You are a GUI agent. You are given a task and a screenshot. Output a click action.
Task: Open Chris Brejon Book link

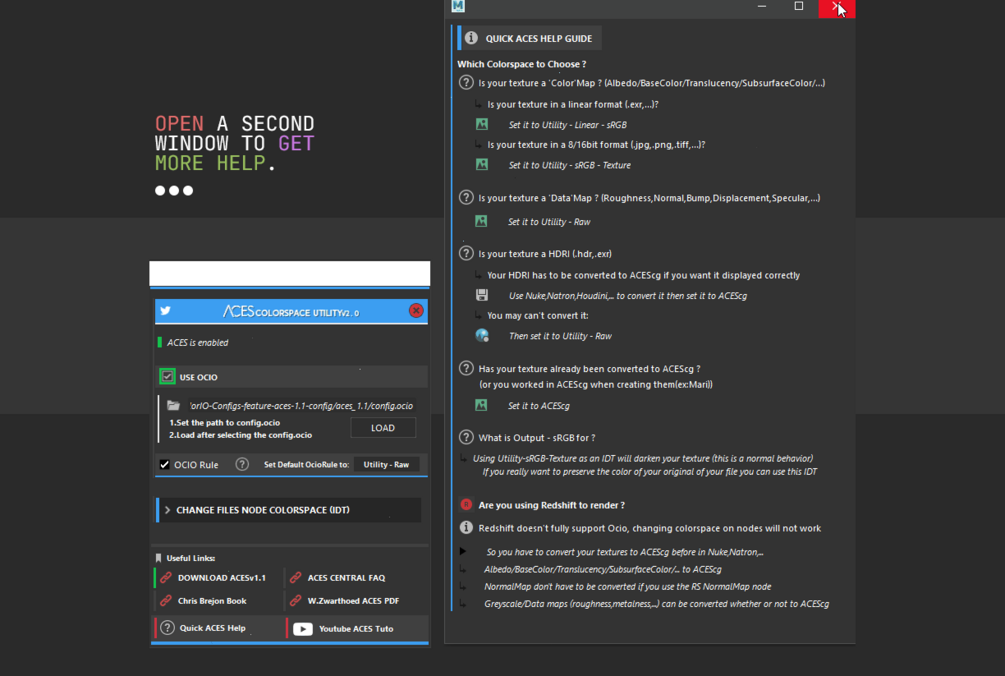pos(212,601)
